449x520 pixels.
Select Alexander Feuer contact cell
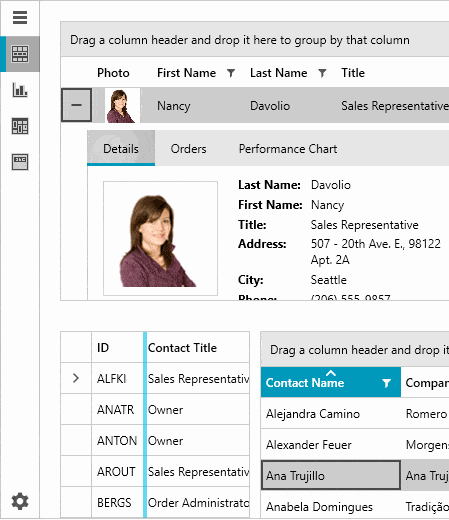(331, 445)
